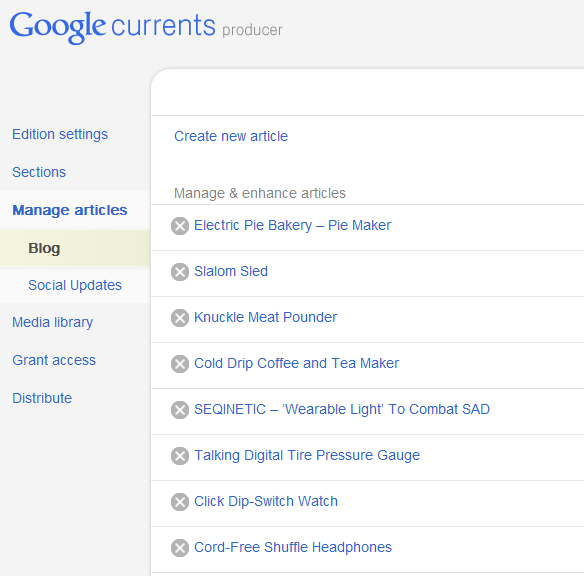This screenshot has width=584, height=576.
Task: Open Social Updates subsection
Action: pyautogui.click(x=75, y=285)
